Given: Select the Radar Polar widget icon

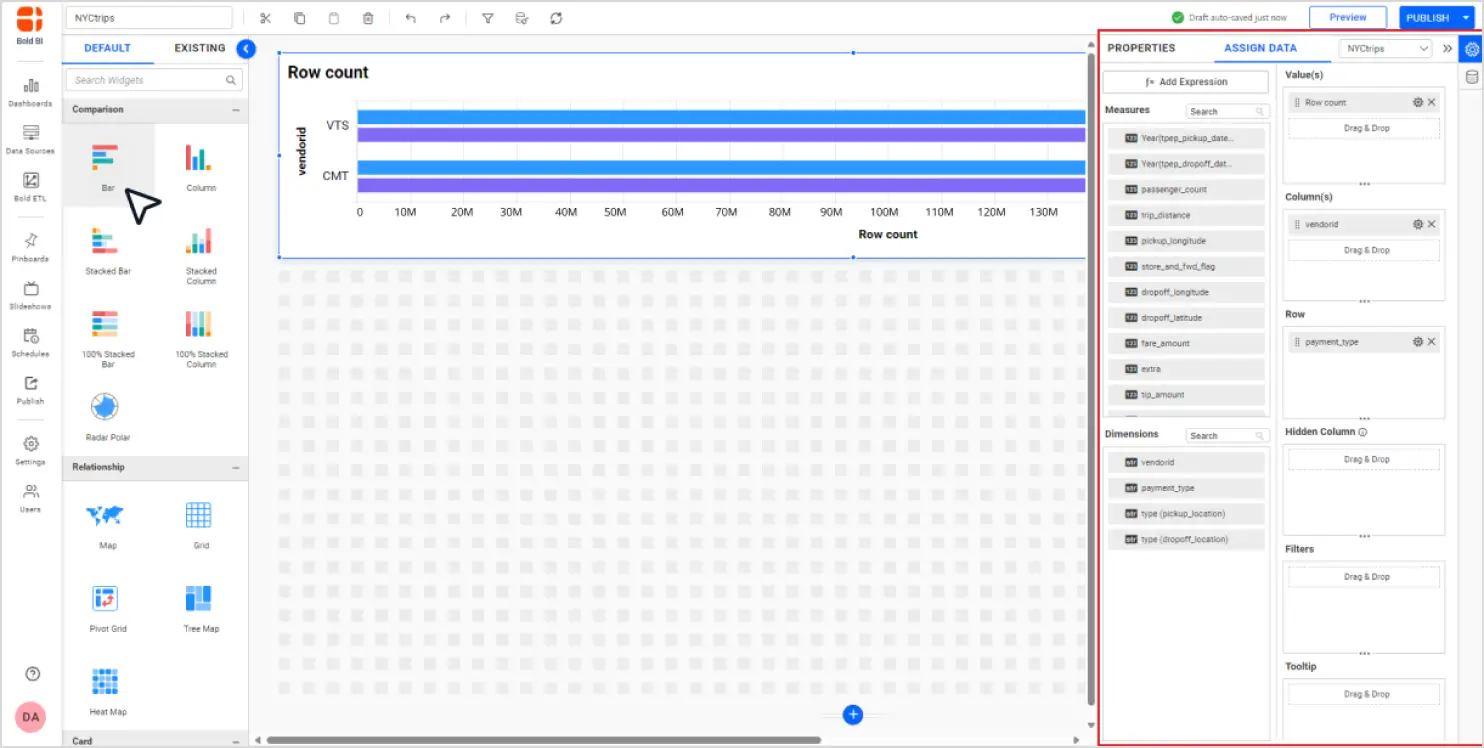Looking at the screenshot, I should (105, 407).
